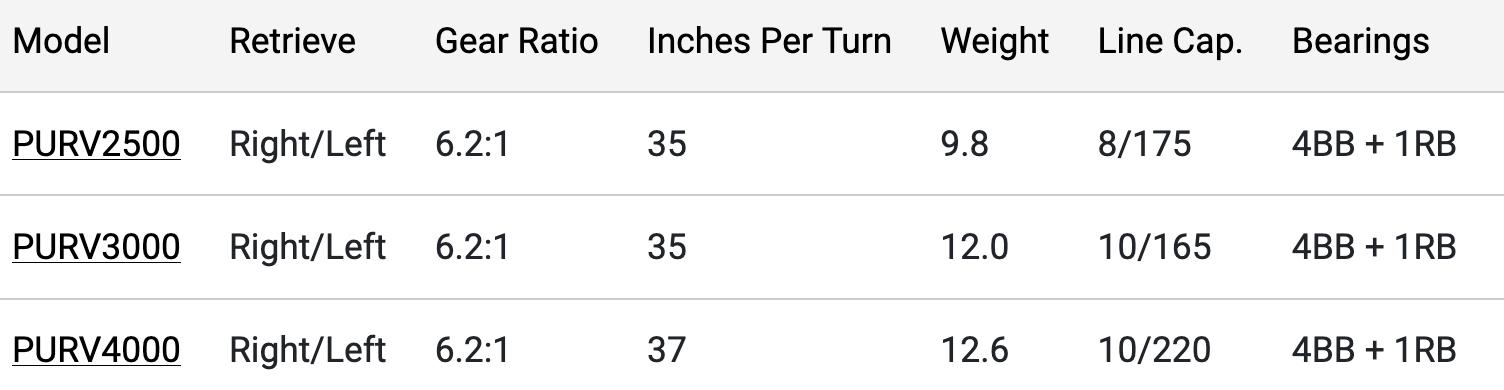Image resolution: width=1504 pixels, height=390 pixels.
Task: Click the 37 inches per turn value
Action: click(667, 350)
